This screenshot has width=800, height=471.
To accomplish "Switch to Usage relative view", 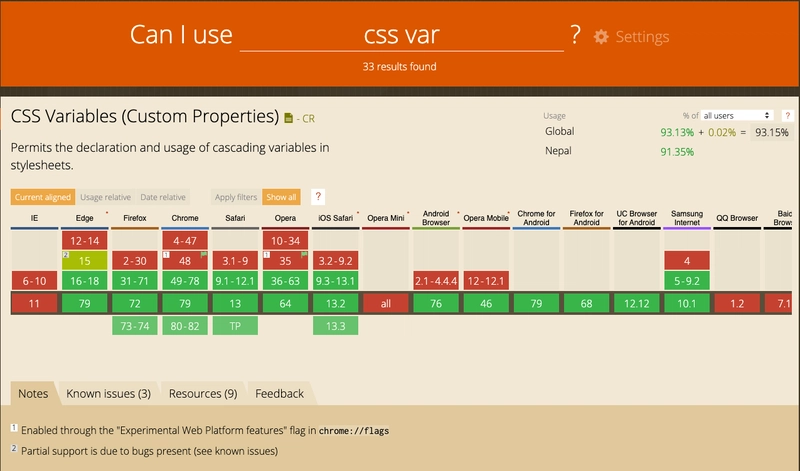I will [x=106, y=197].
